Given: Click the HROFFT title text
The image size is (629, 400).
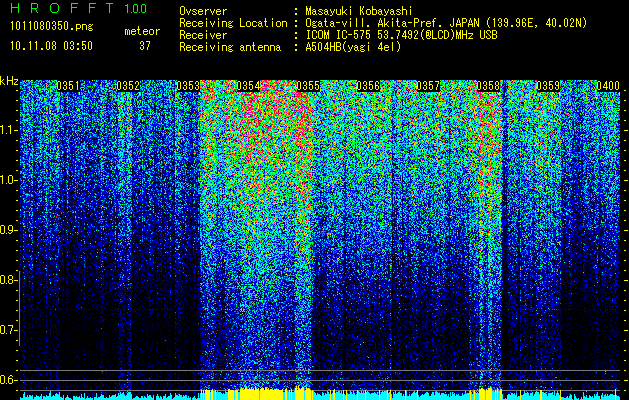Looking at the screenshot, I should point(62,8).
